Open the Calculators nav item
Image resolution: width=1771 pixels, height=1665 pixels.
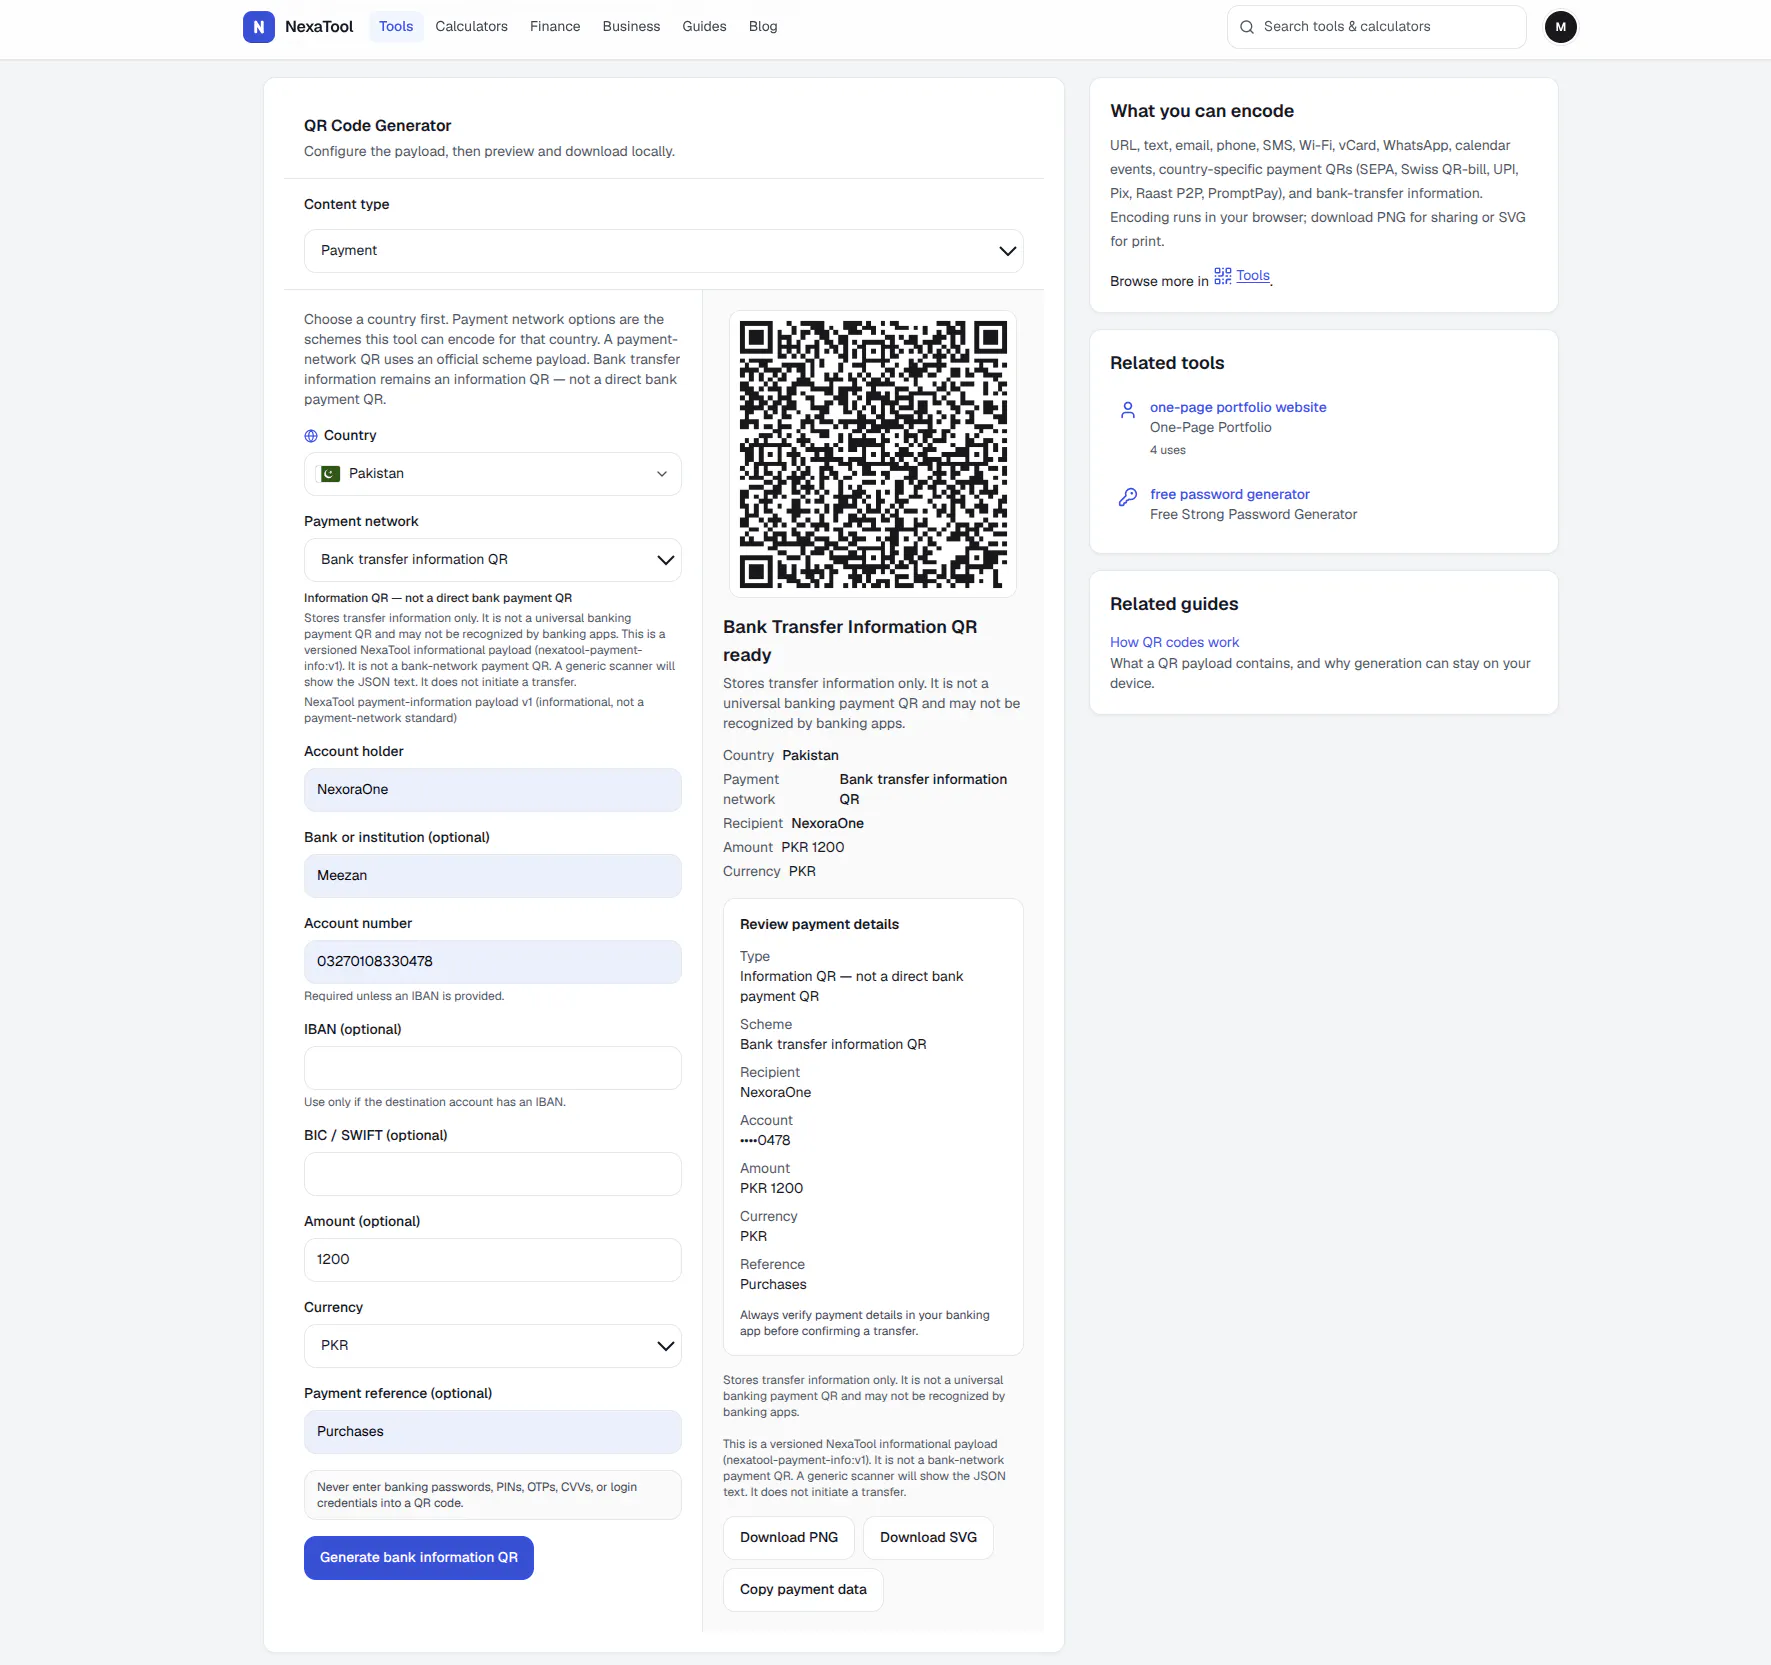(471, 27)
